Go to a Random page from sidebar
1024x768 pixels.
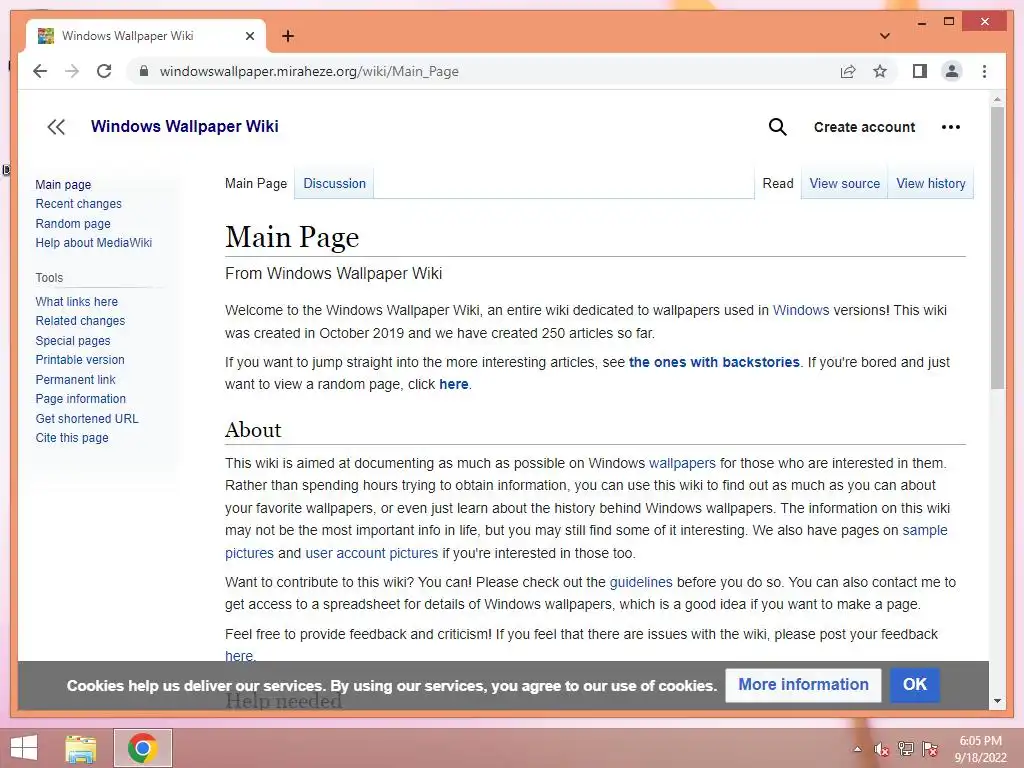73,223
